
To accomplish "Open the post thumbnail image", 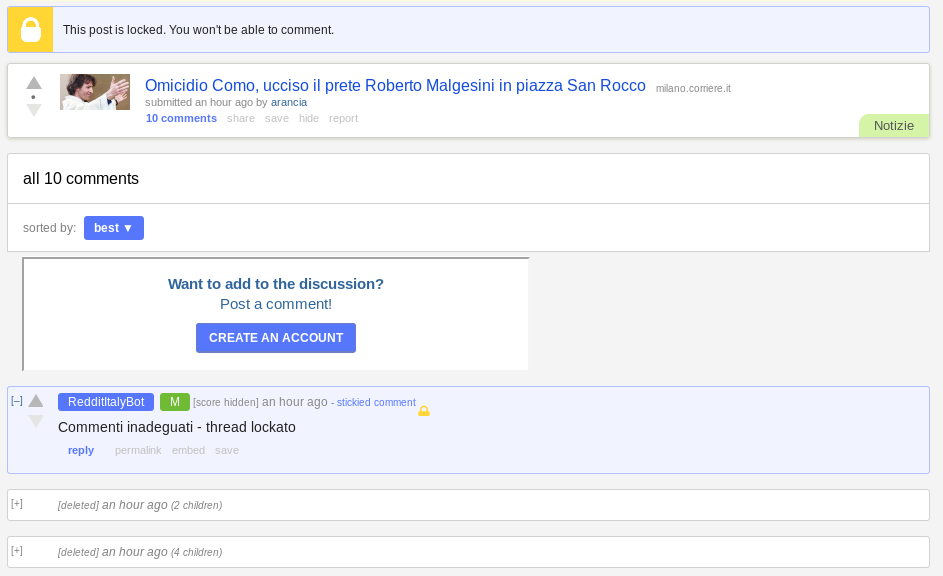I will click(95, 92).
